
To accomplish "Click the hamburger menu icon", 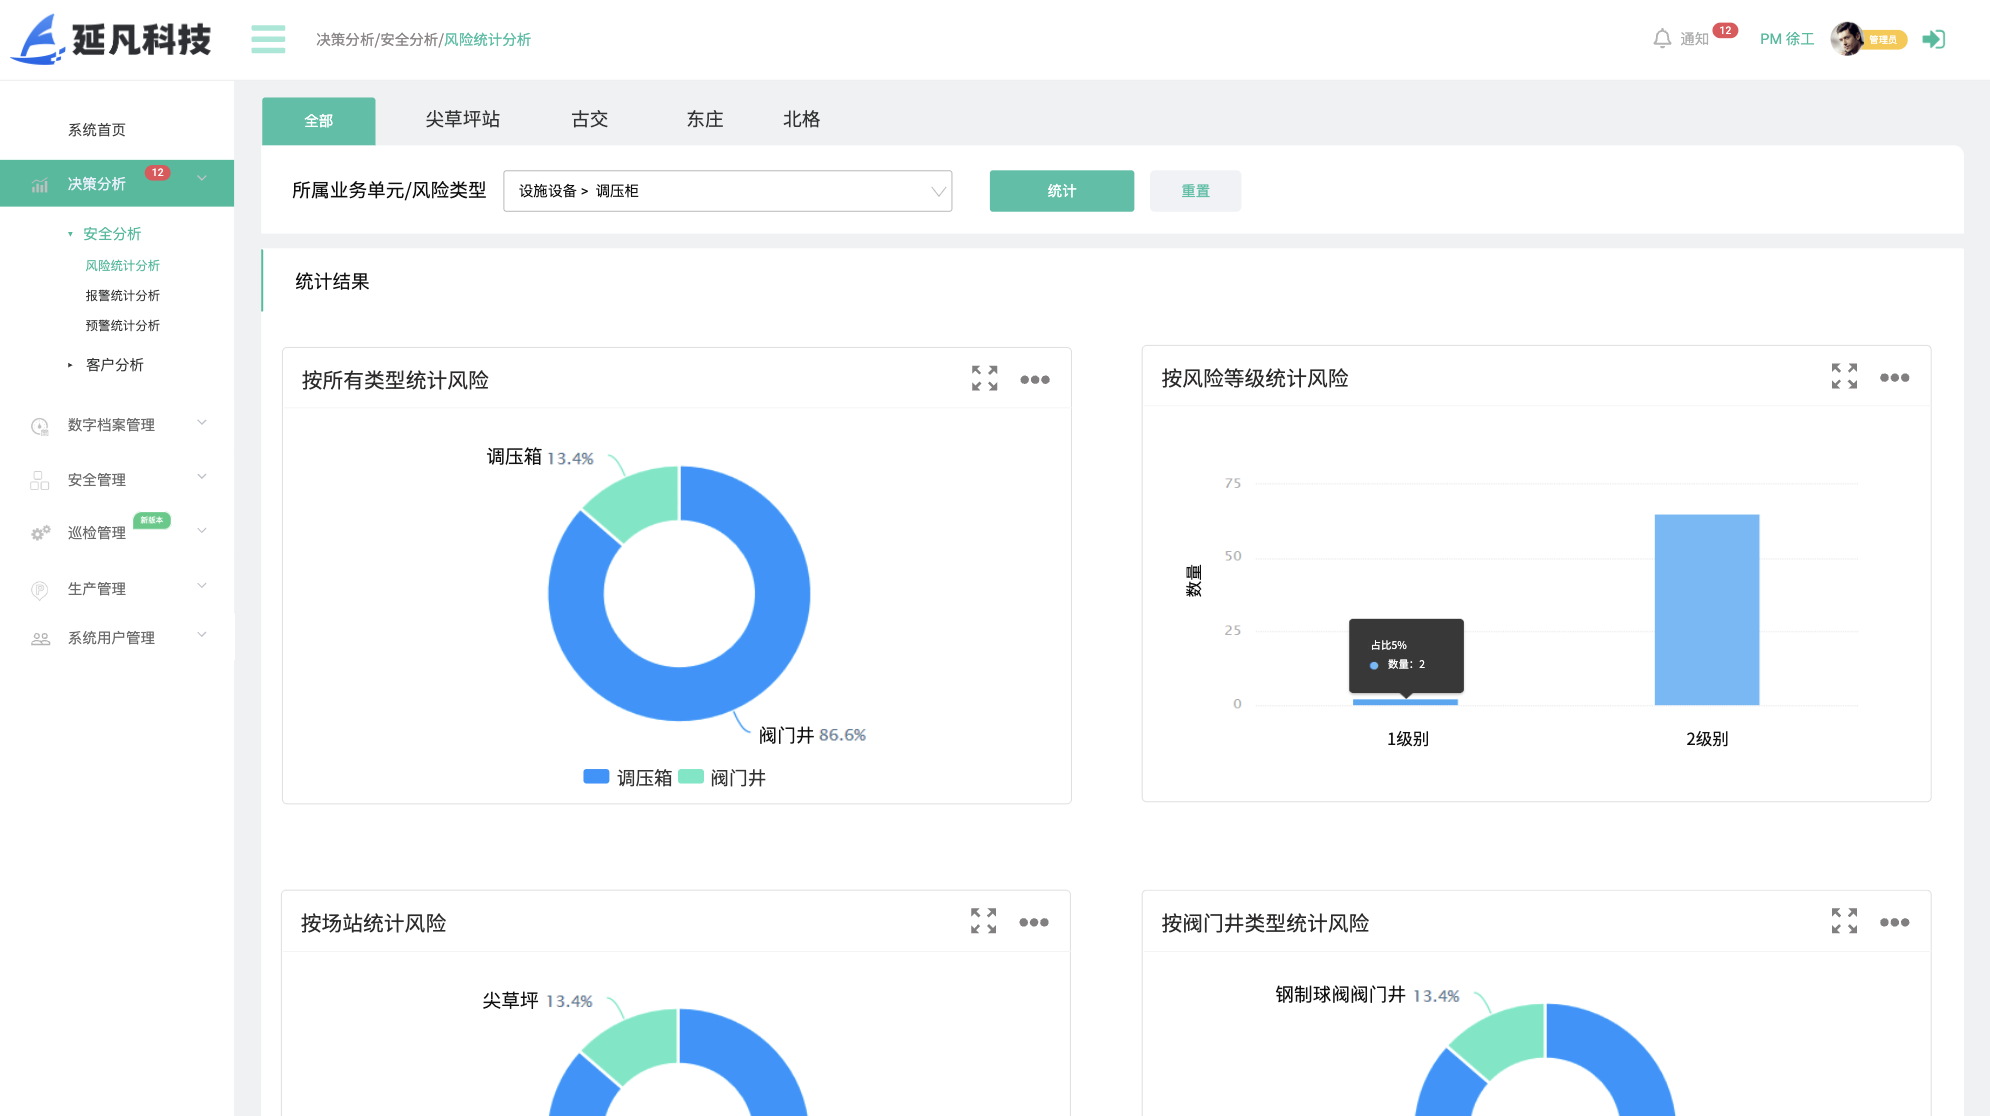I will pos(268,39).
